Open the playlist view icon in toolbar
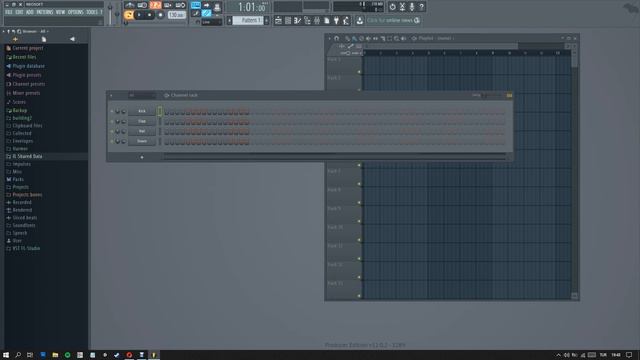This screenshot has width=640, height=360. point(278,20)
